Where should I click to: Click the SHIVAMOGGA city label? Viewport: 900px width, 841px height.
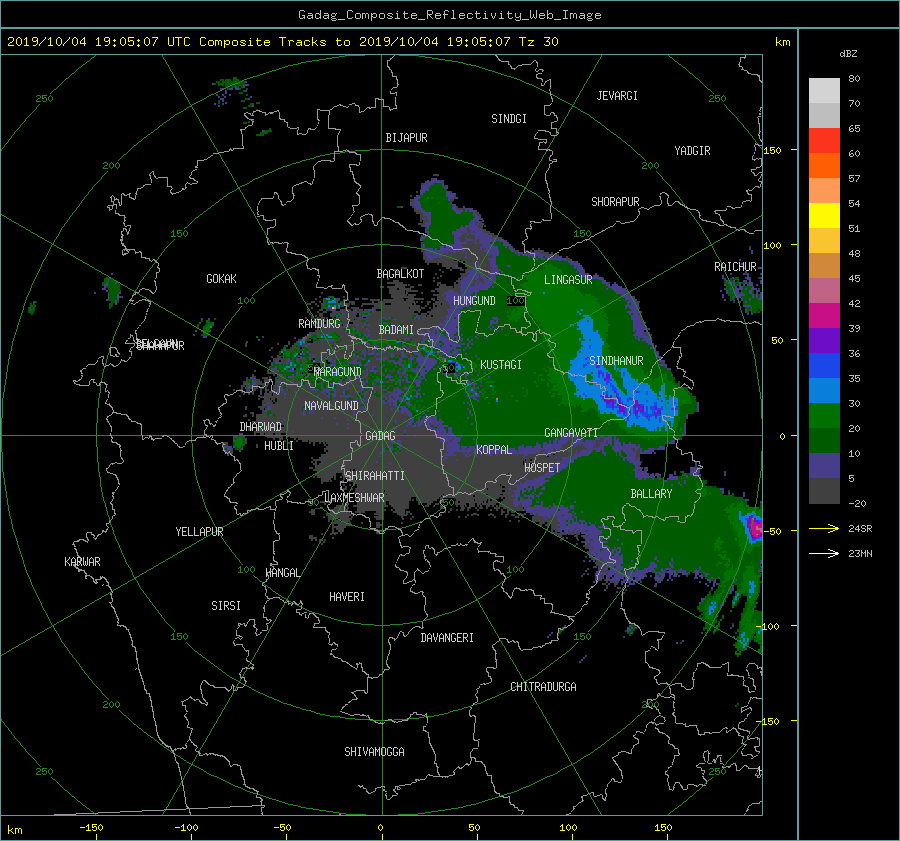(374, 752)
